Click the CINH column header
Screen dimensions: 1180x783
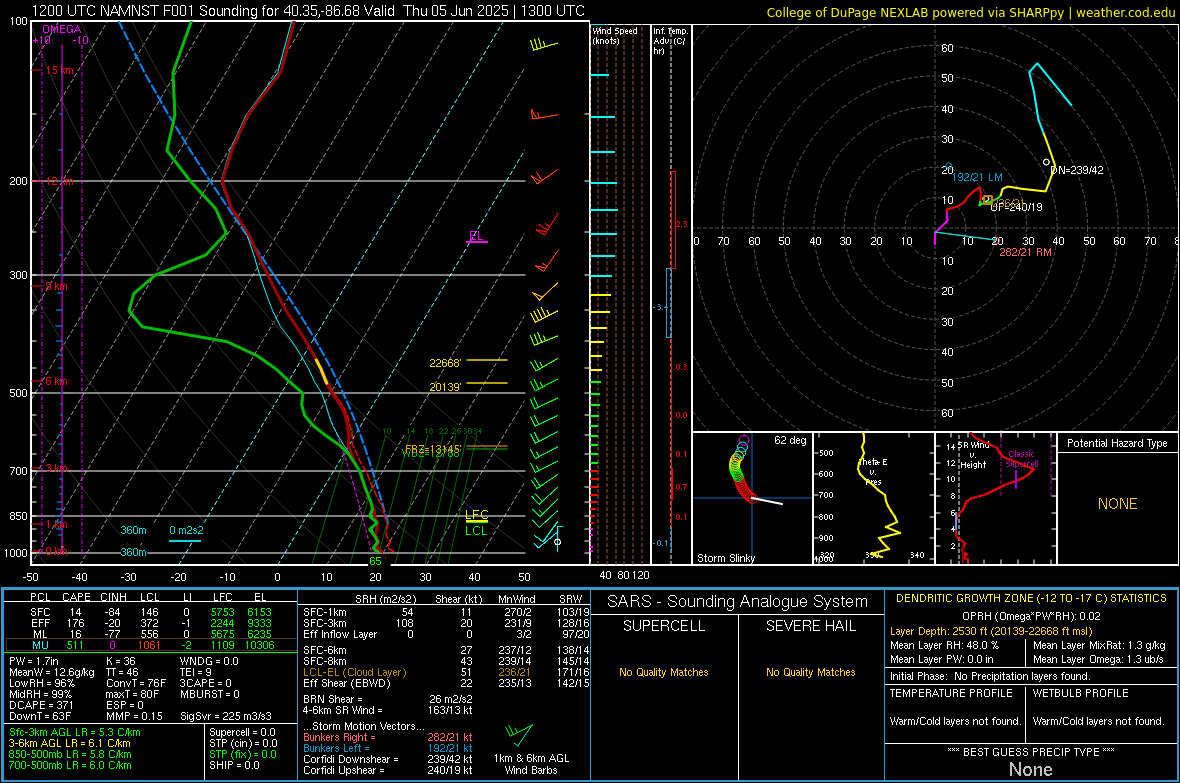coord(113,597)
